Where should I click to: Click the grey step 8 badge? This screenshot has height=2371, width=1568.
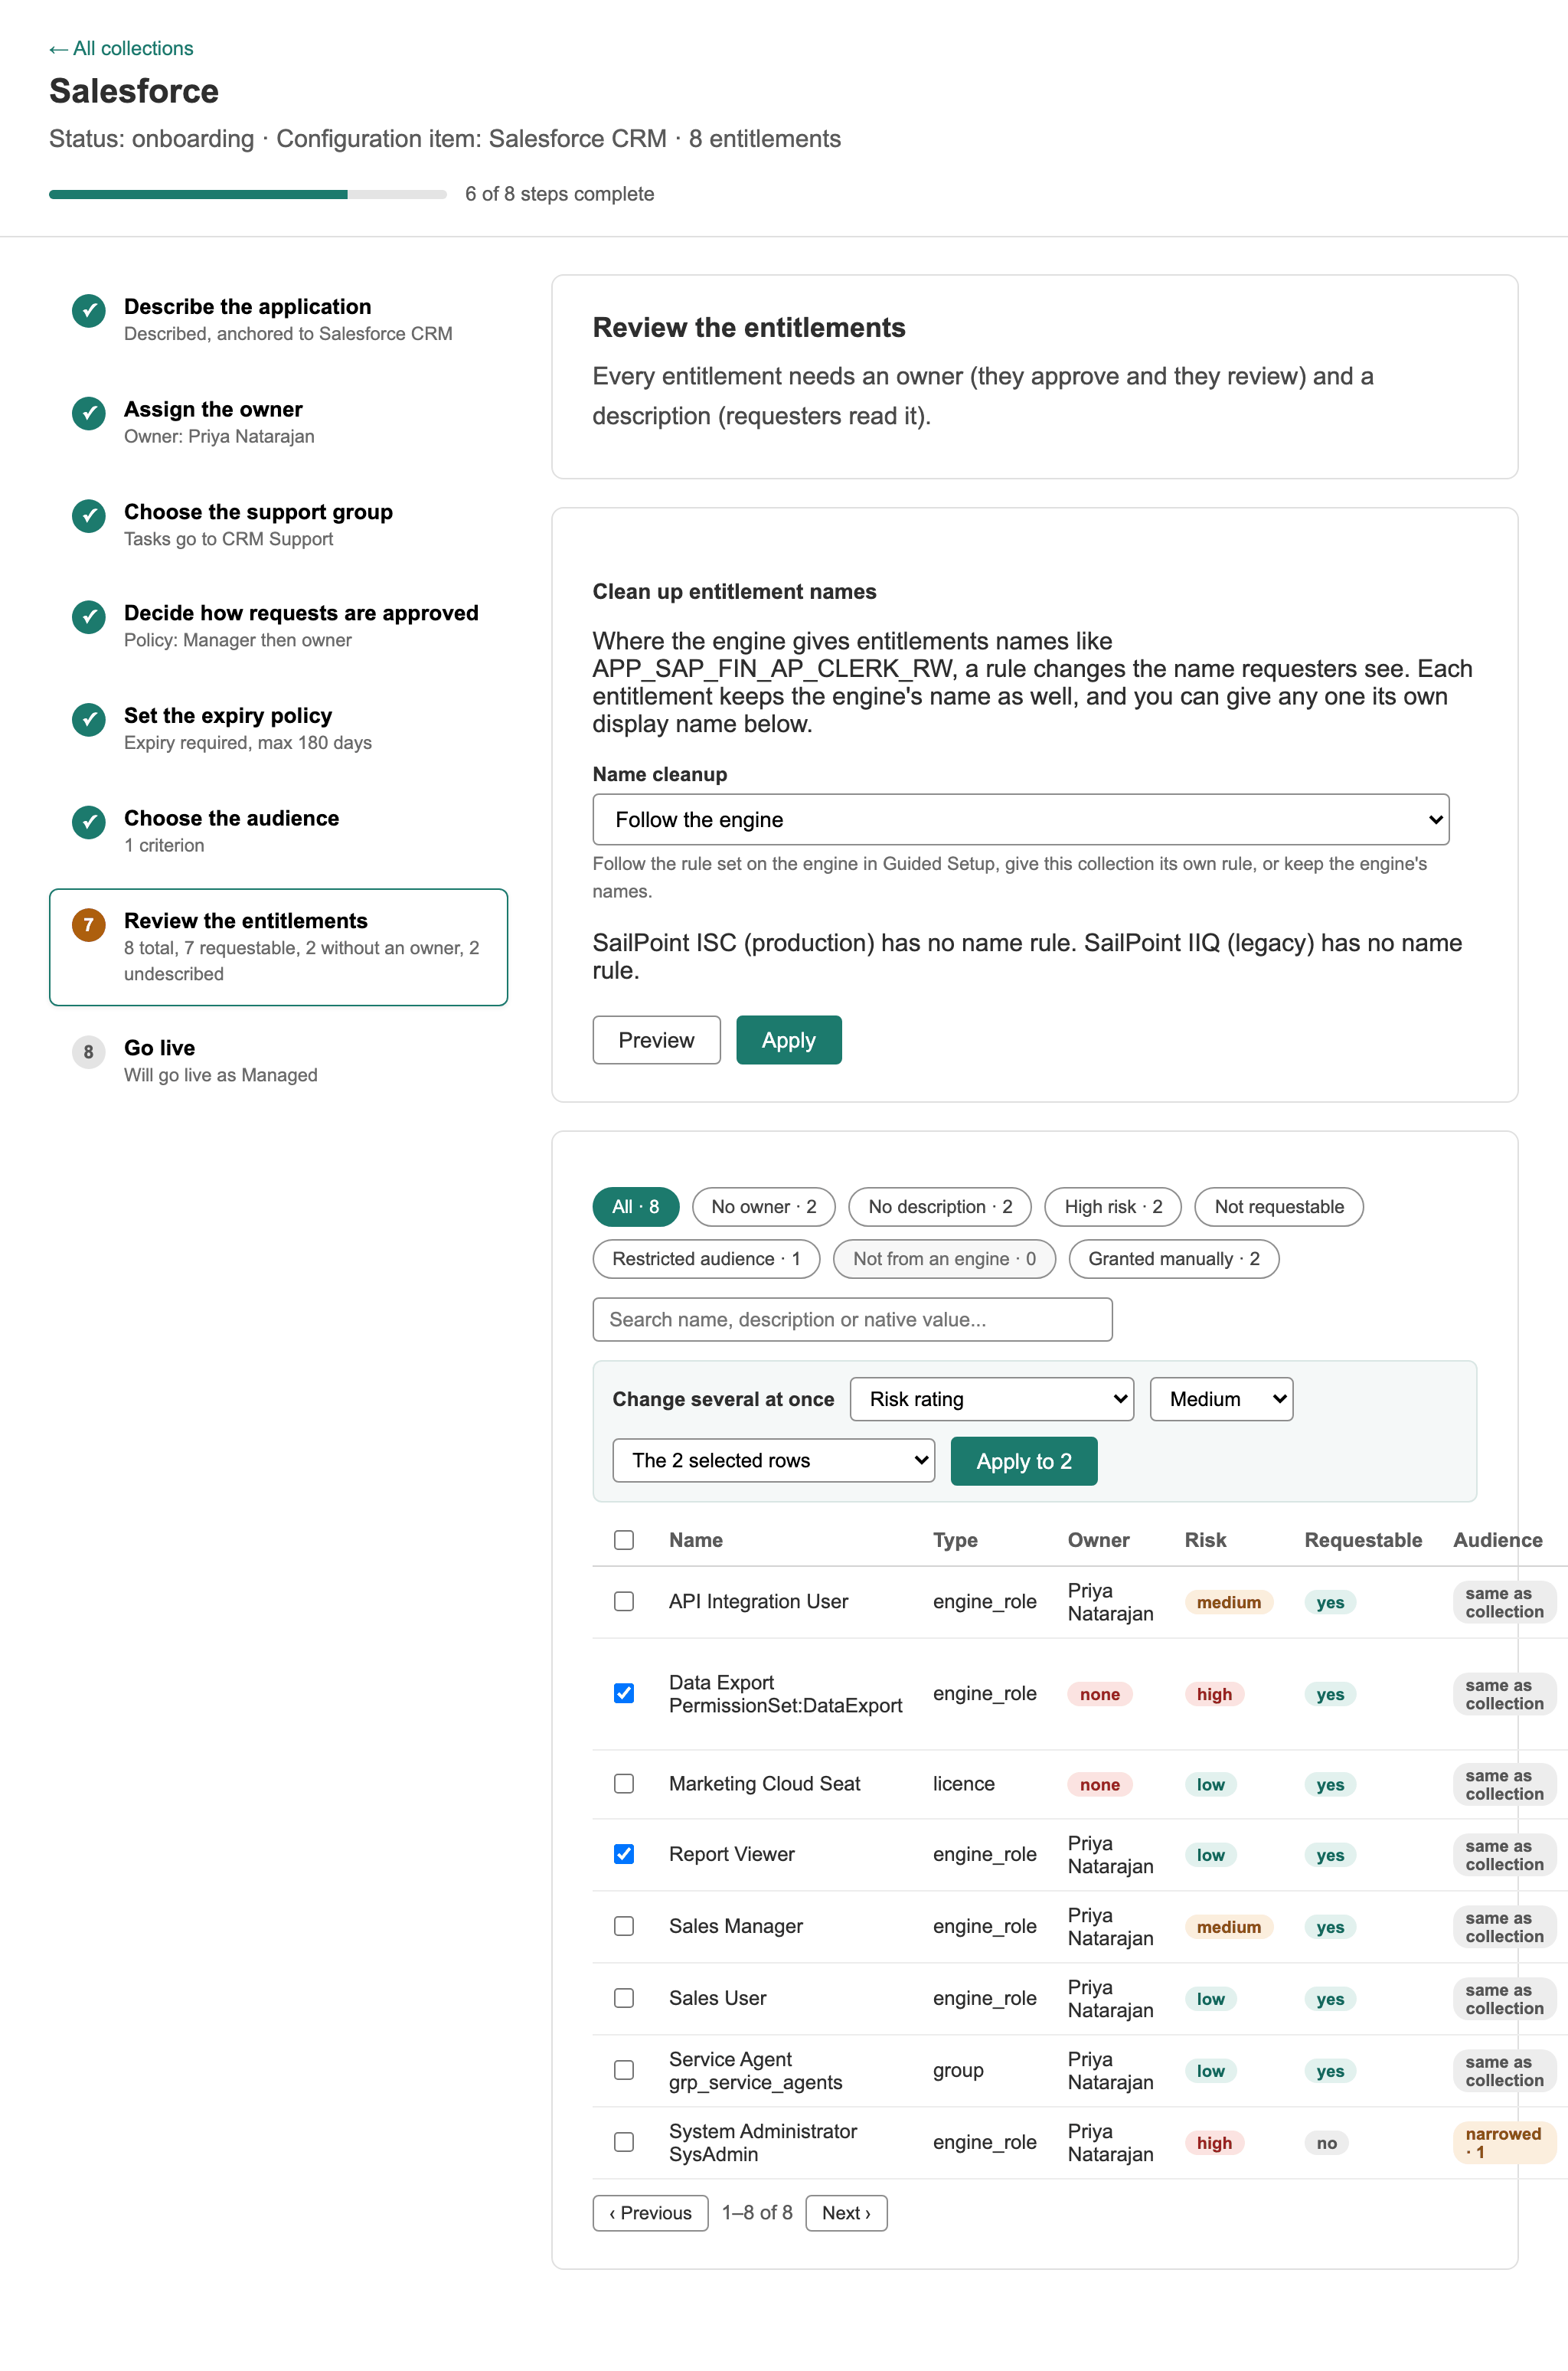tap(89, 1052)
